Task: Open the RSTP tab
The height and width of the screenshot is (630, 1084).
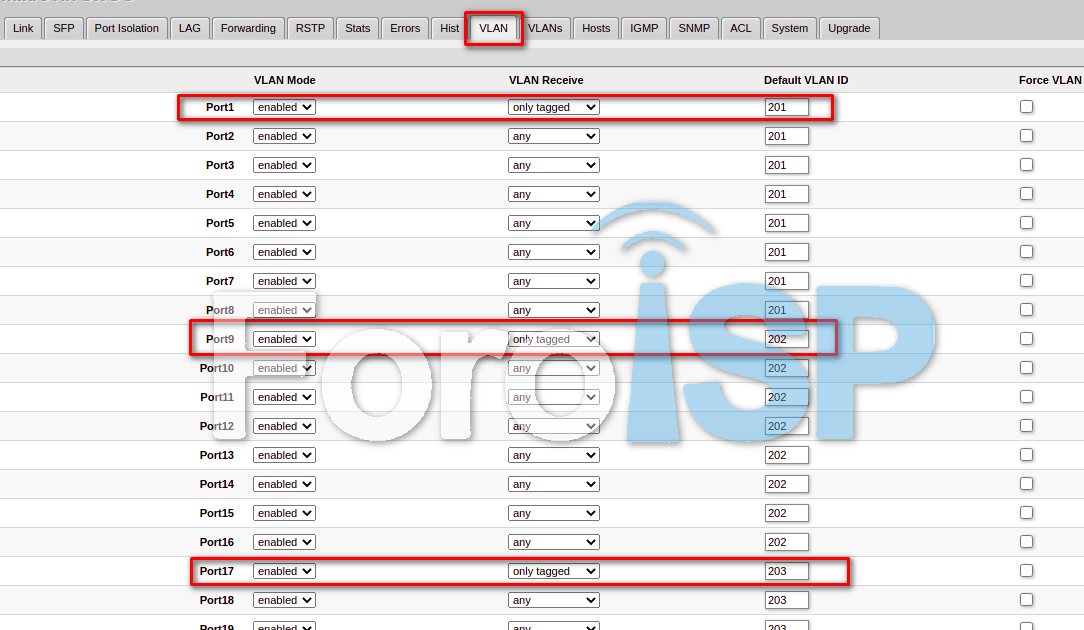Action: point(310,28)
